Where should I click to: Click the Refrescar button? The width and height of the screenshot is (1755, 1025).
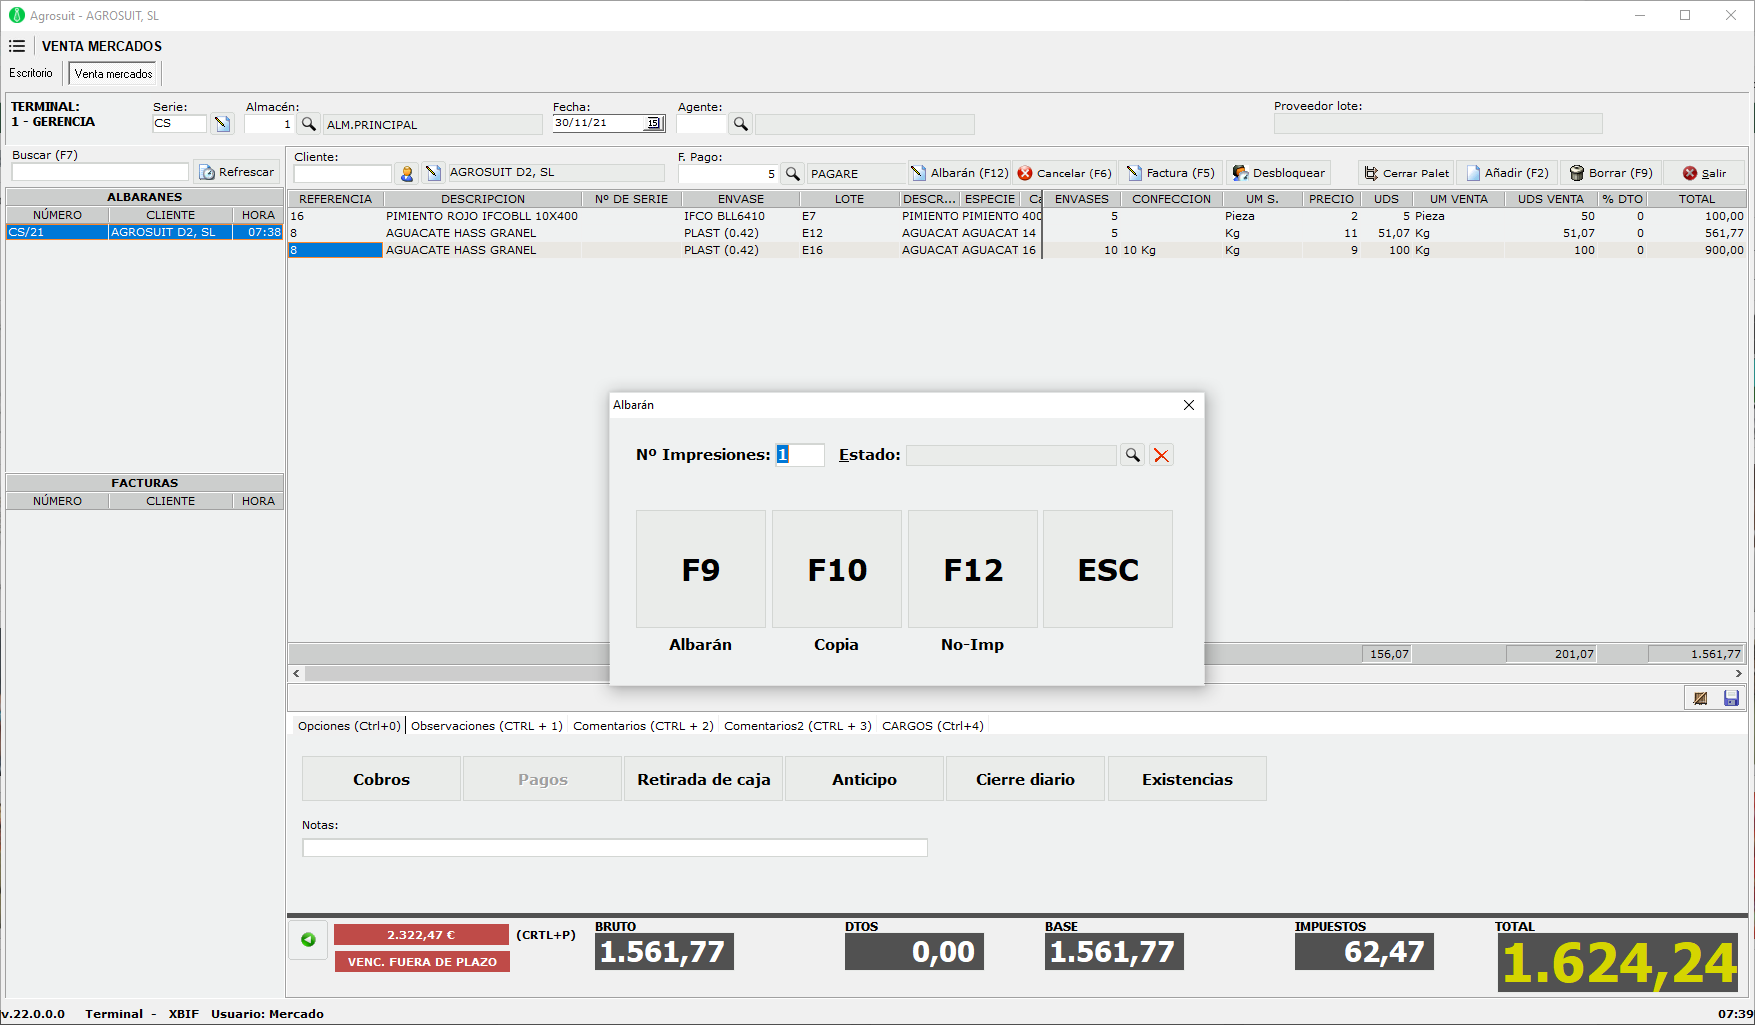pos(237,172)
